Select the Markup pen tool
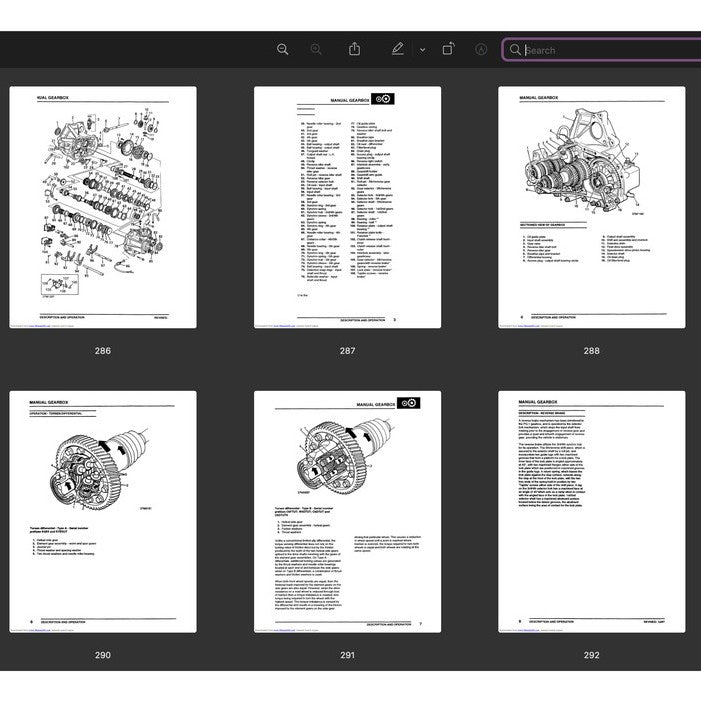Screen dimensions: 701x701 coord(397,49)
